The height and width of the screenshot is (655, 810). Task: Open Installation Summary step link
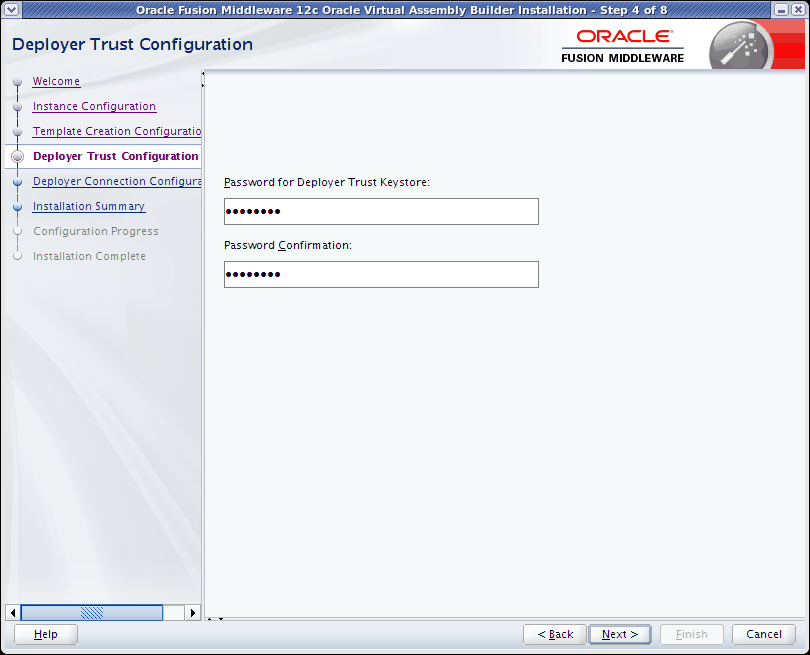(89, 206)
